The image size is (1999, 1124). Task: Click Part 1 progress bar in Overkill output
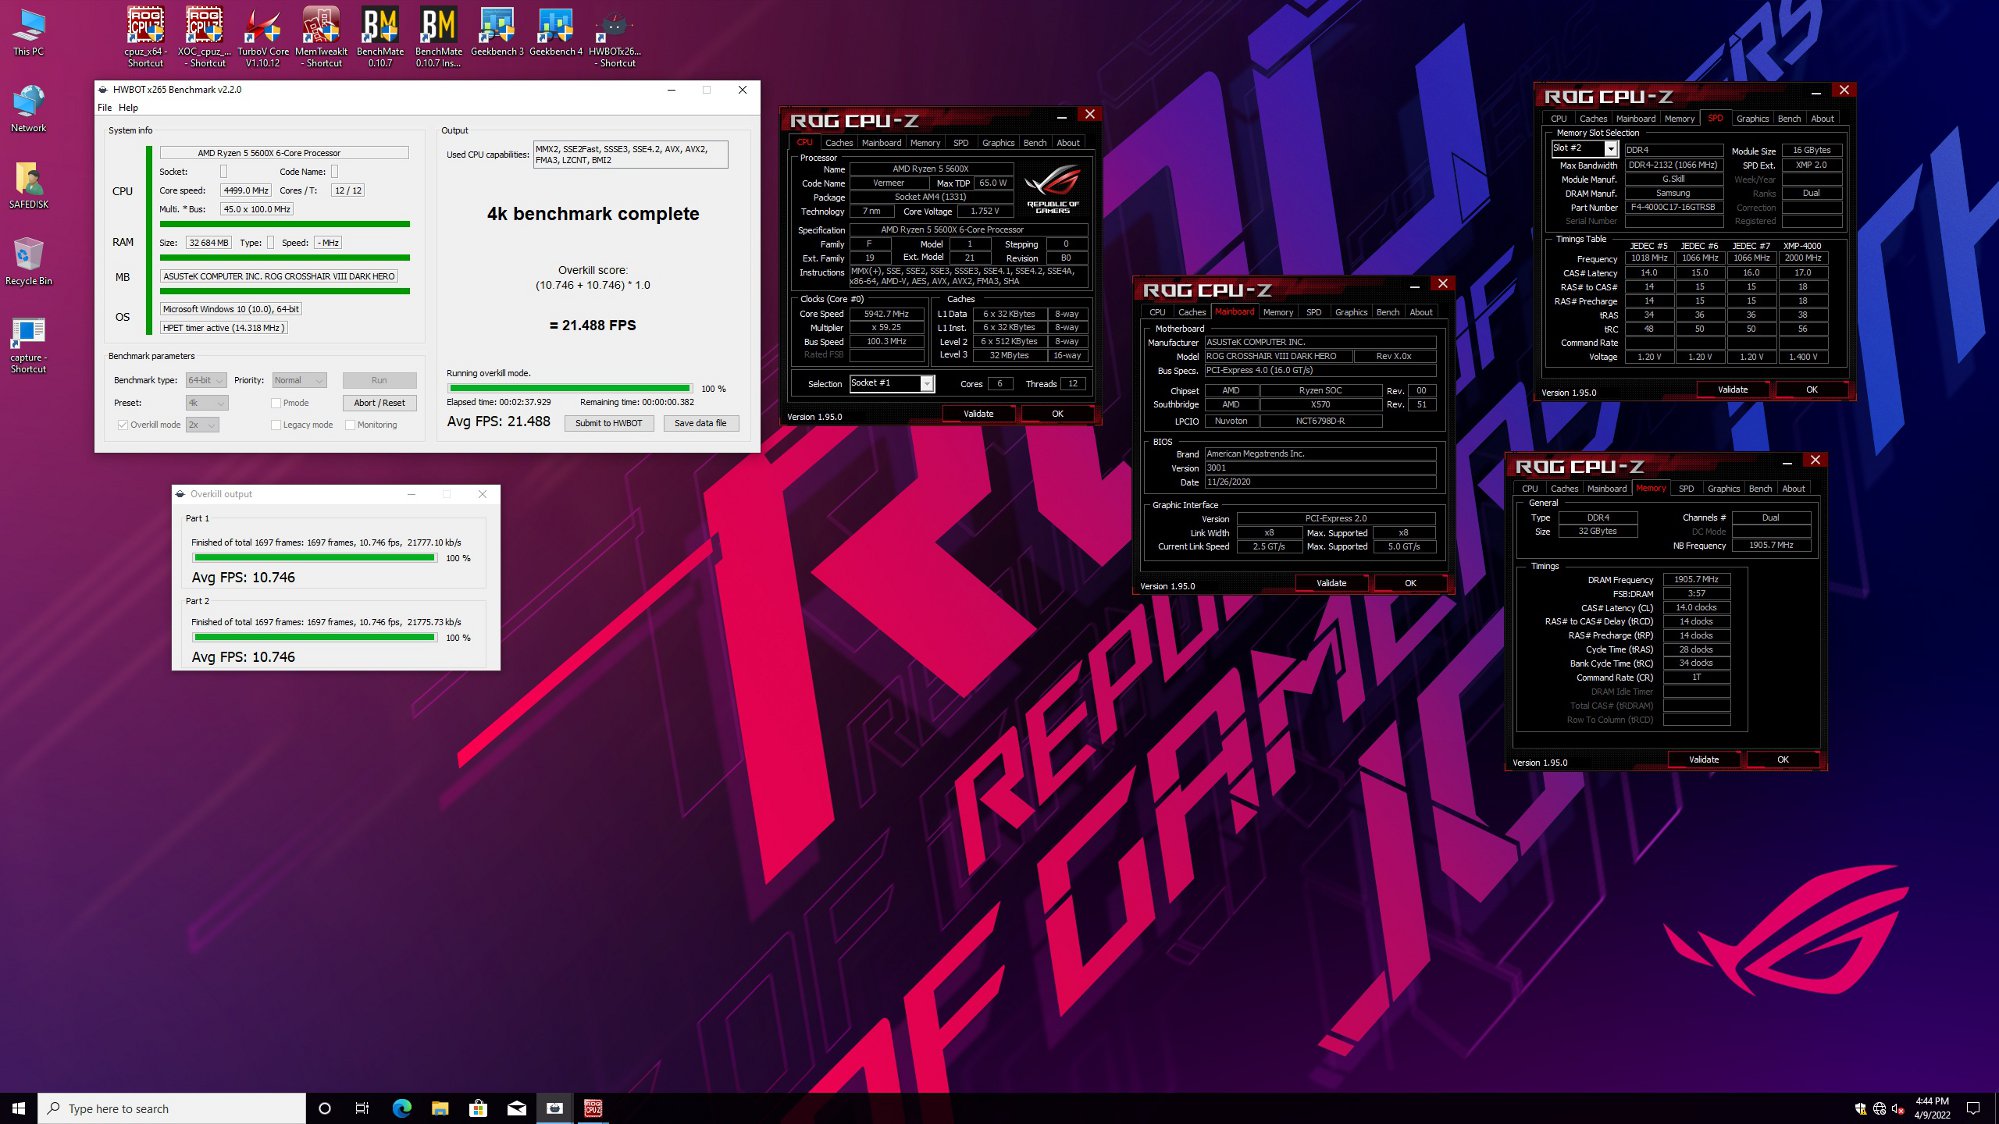[314, 558]
